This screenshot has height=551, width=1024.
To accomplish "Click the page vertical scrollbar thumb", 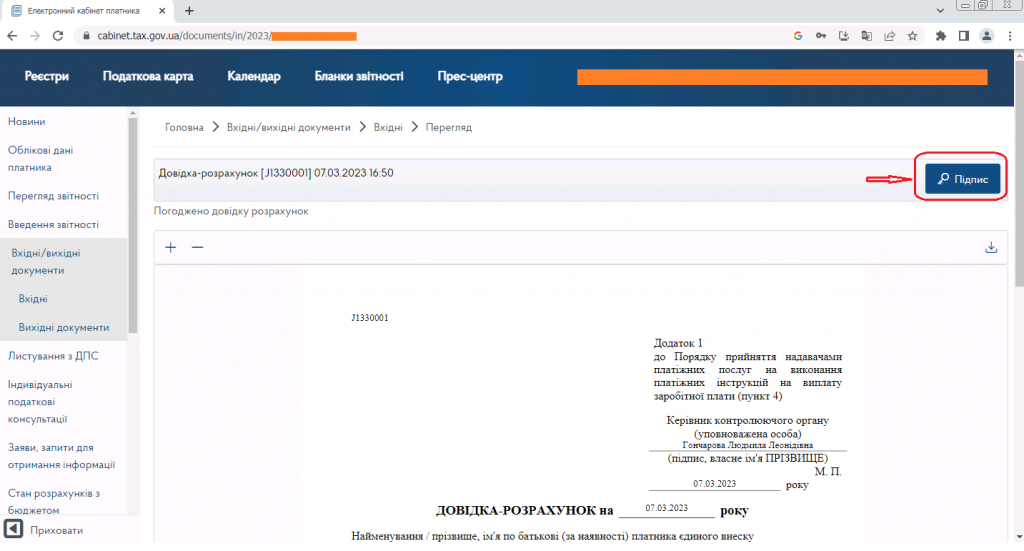I will pos(1019,176).
